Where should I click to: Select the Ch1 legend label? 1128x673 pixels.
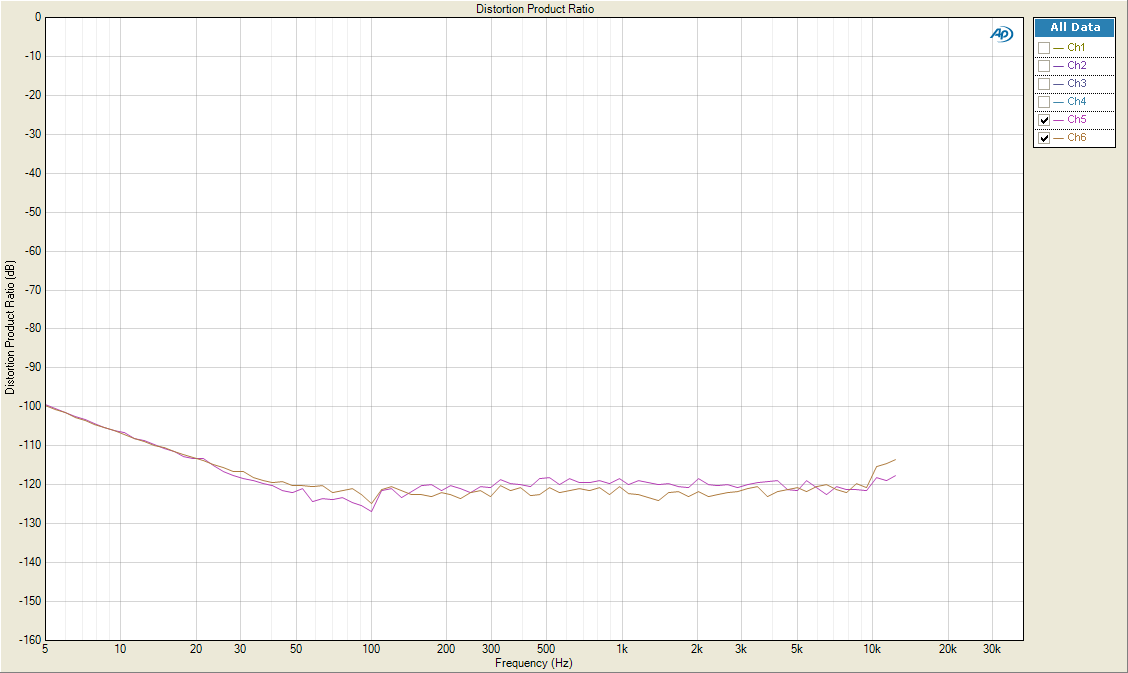(x=1076, y=47)
